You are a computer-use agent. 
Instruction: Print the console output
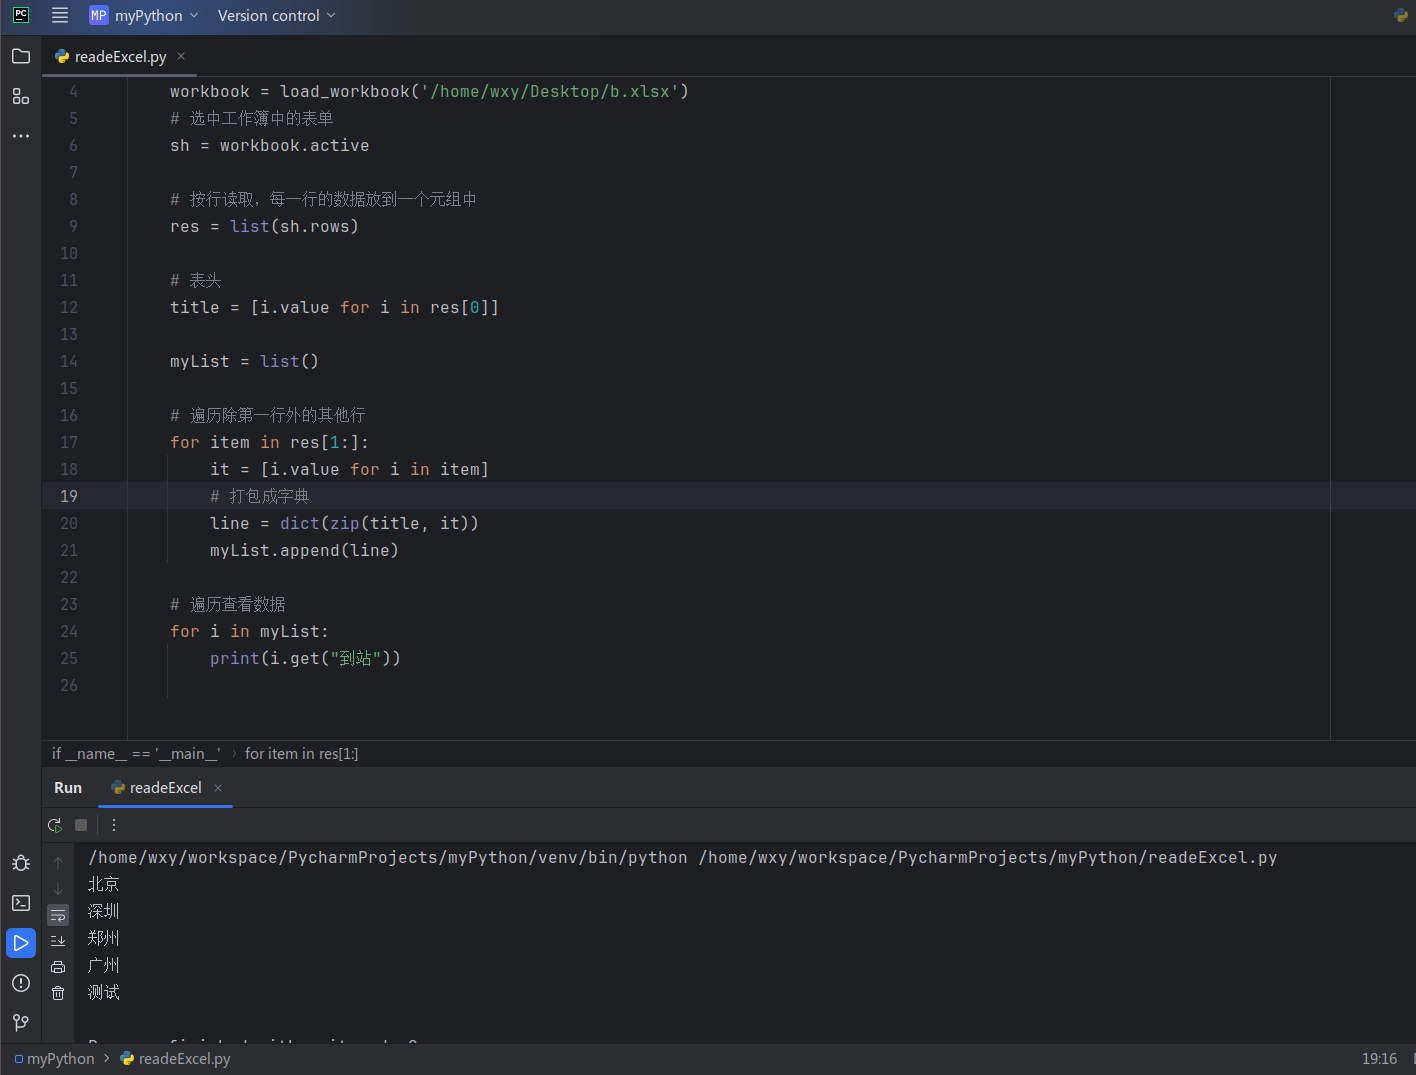click(x=58, y=967)
